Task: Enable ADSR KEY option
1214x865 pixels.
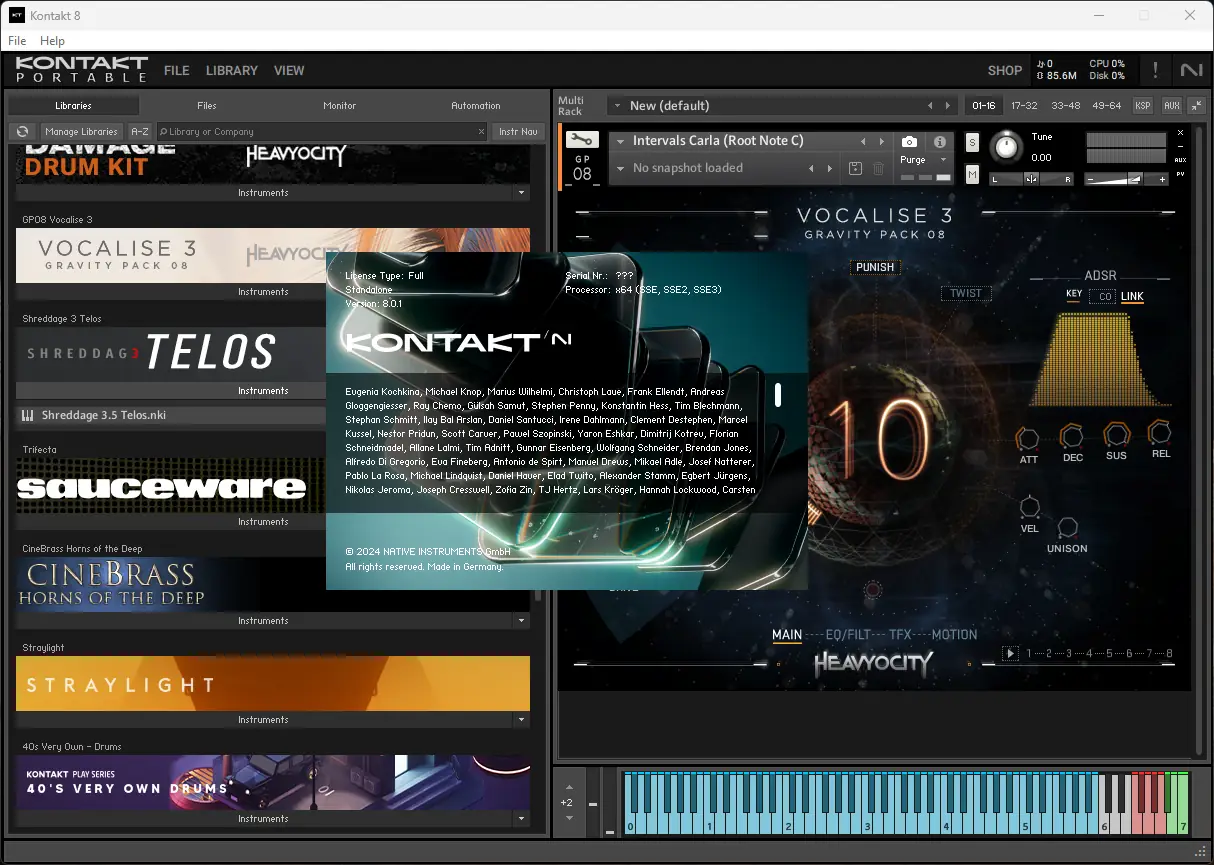Action: (x=1074, y=295)
